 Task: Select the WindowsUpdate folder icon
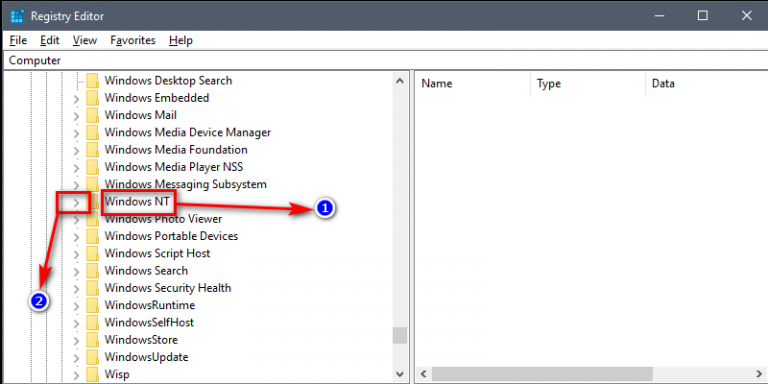(92, 357)
